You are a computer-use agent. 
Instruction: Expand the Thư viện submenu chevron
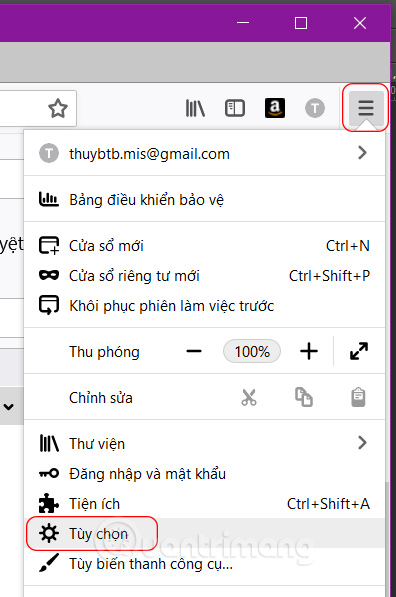tap(362, 443)
